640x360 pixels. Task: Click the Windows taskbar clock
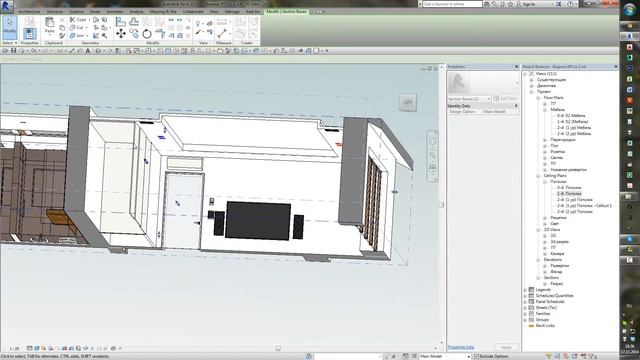click(629, 349)
